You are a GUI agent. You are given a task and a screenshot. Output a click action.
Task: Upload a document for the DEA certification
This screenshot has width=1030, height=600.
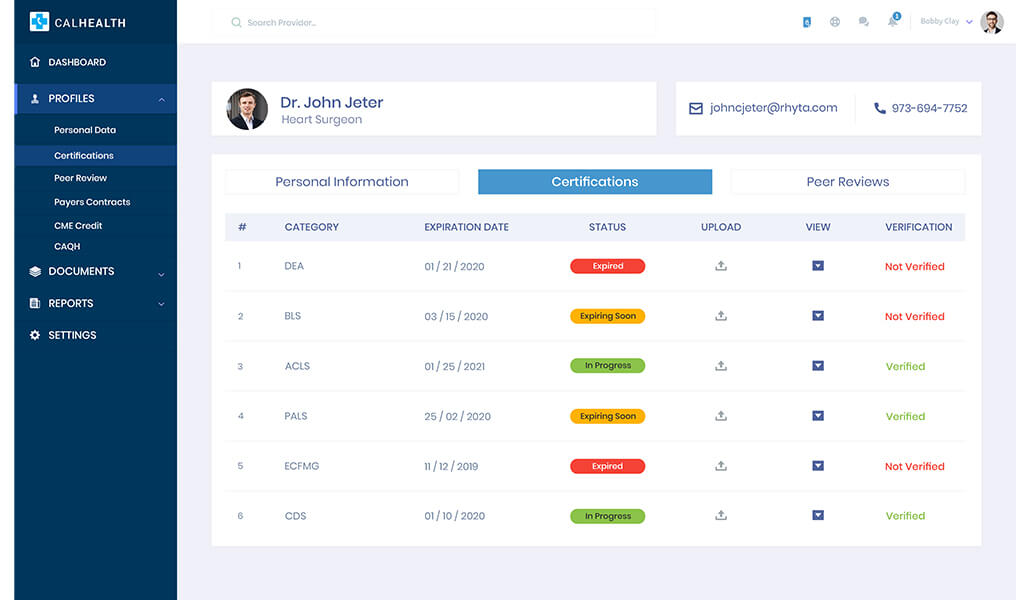click(721, 266)
